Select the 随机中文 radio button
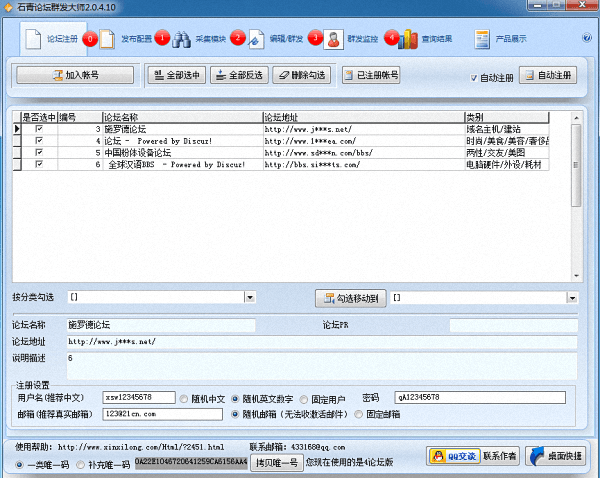This screenshot has width=600, height=478. pyautogui.click(x=183, y=397)
